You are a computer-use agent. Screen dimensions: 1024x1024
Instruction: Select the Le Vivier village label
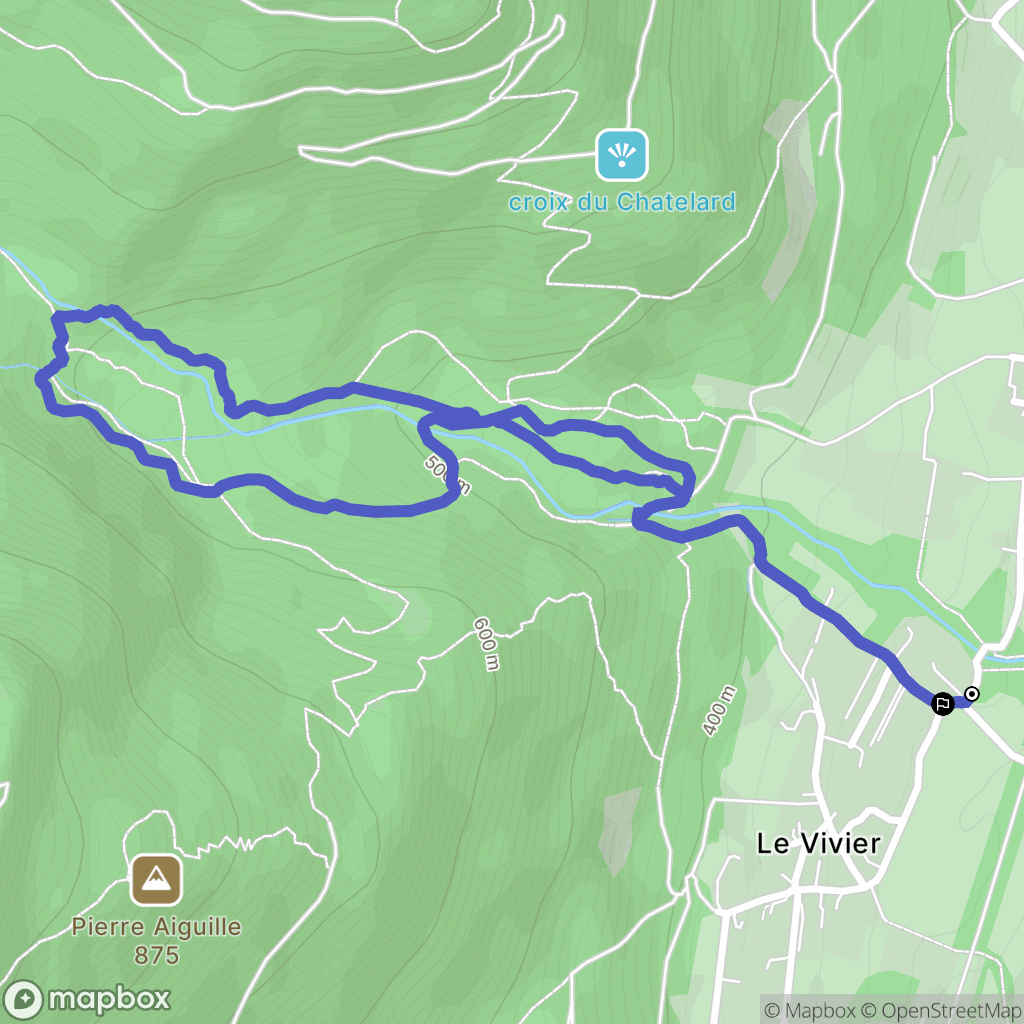click(x=818, y=843)
